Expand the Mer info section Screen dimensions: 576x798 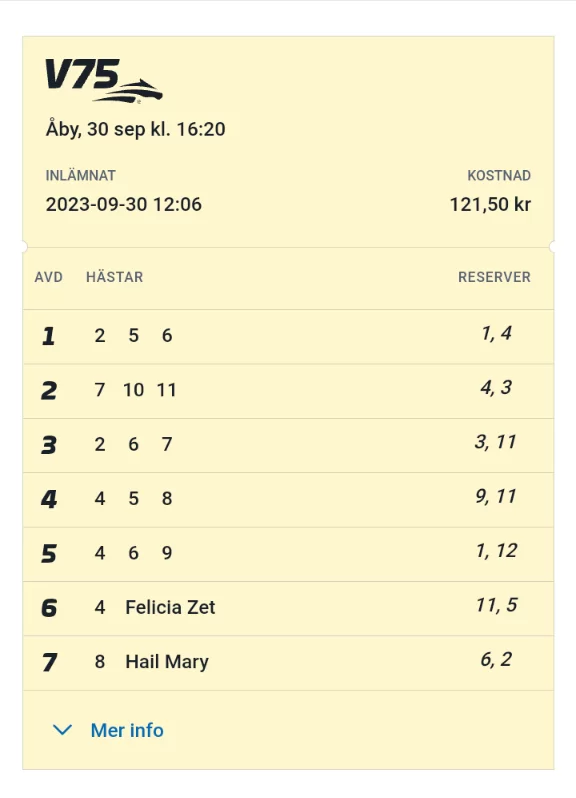point(108,730)
